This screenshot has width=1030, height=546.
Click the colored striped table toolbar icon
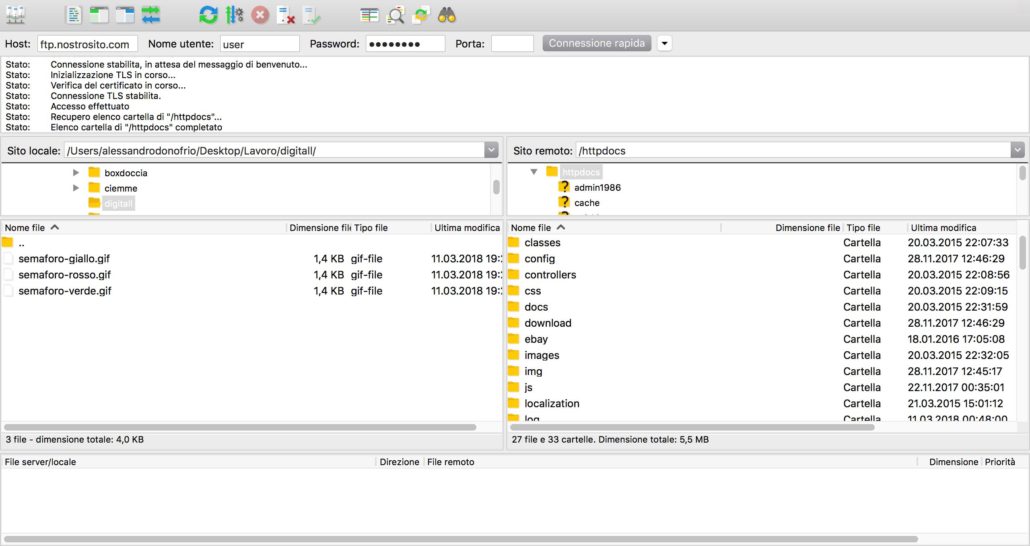pos(369,14)
